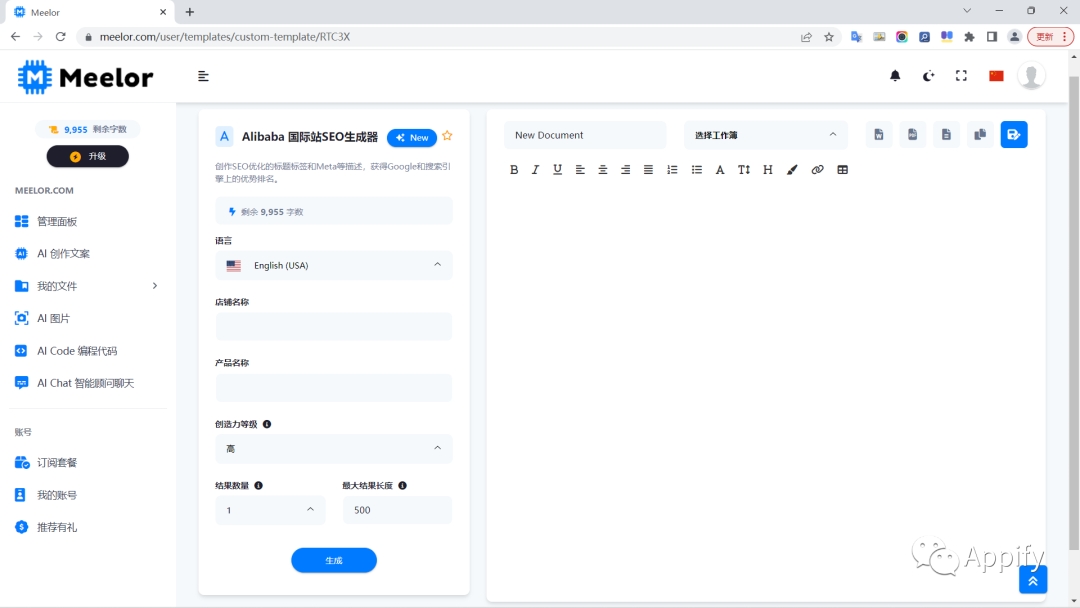Image resolution: width=1080 pixels, height=608 pixels.
Task: Open font family icon in editor
Action: click(720, 170)
